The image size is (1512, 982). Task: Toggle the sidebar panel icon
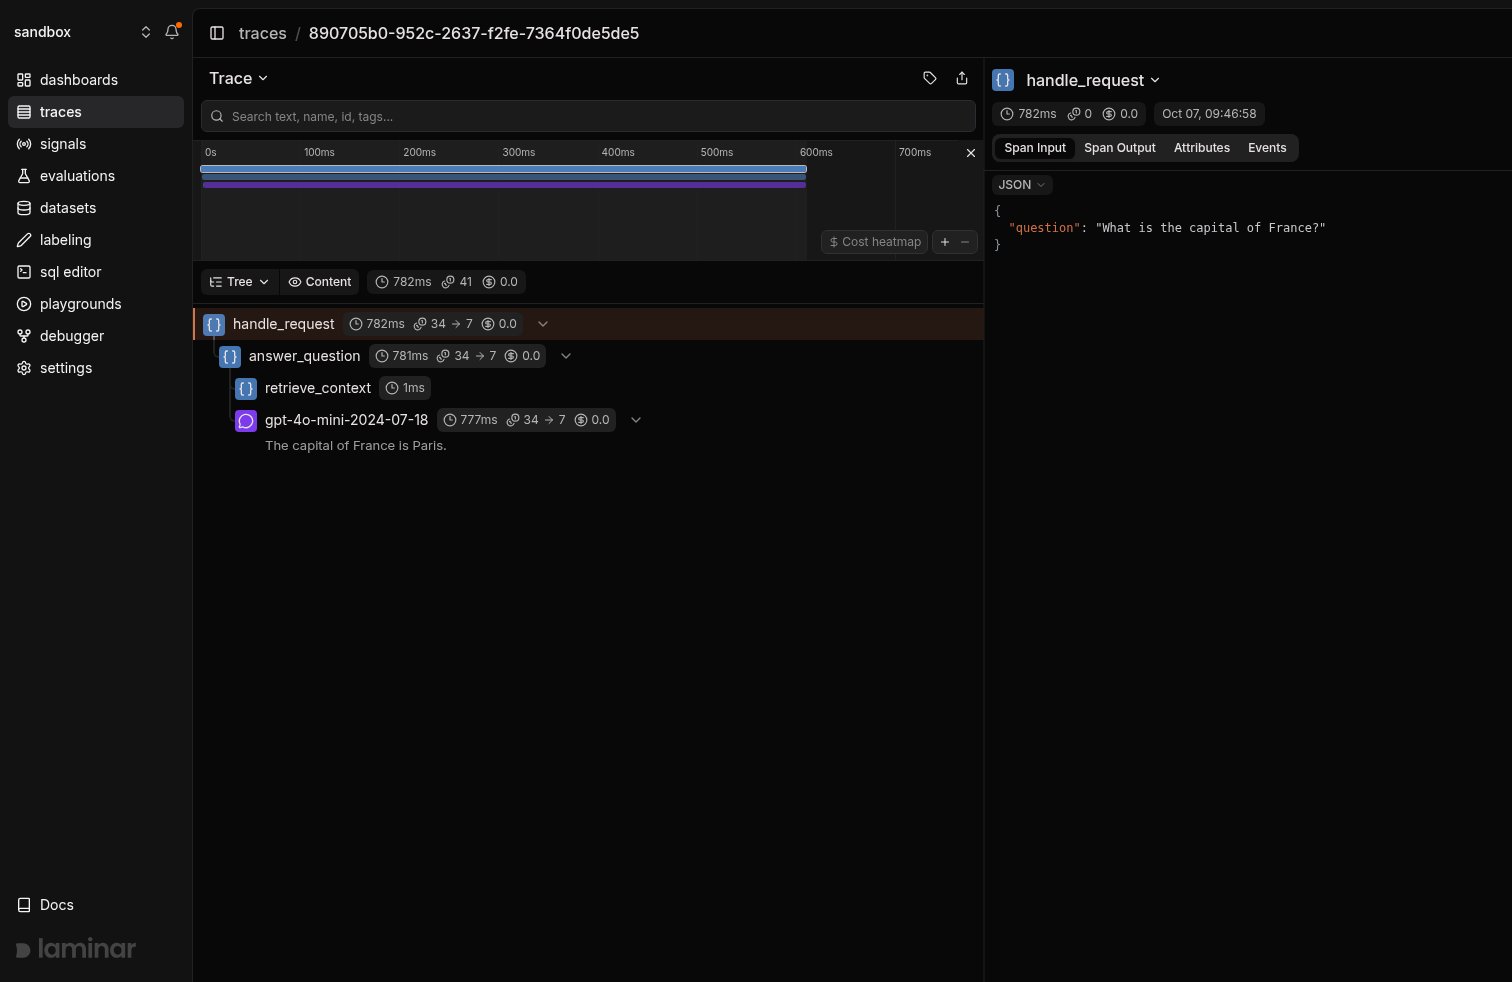[x=217, y=33]
